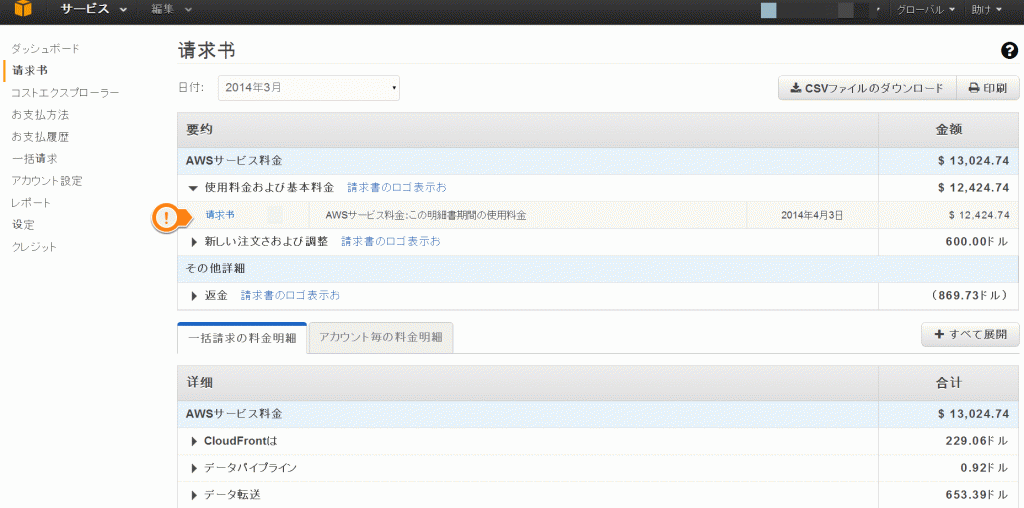Expand the 新しい注文さおよび調整 row

[x=194, y=242]
